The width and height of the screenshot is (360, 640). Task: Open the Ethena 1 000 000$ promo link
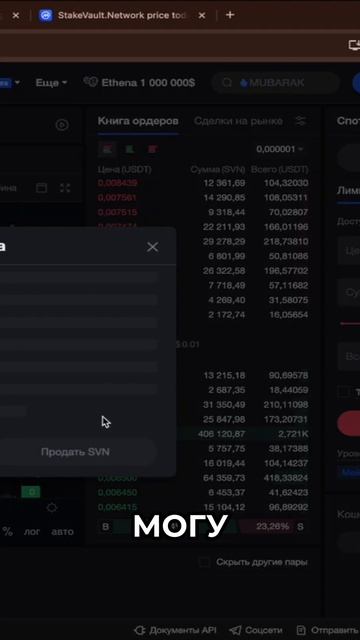click(x=139, y=83)
